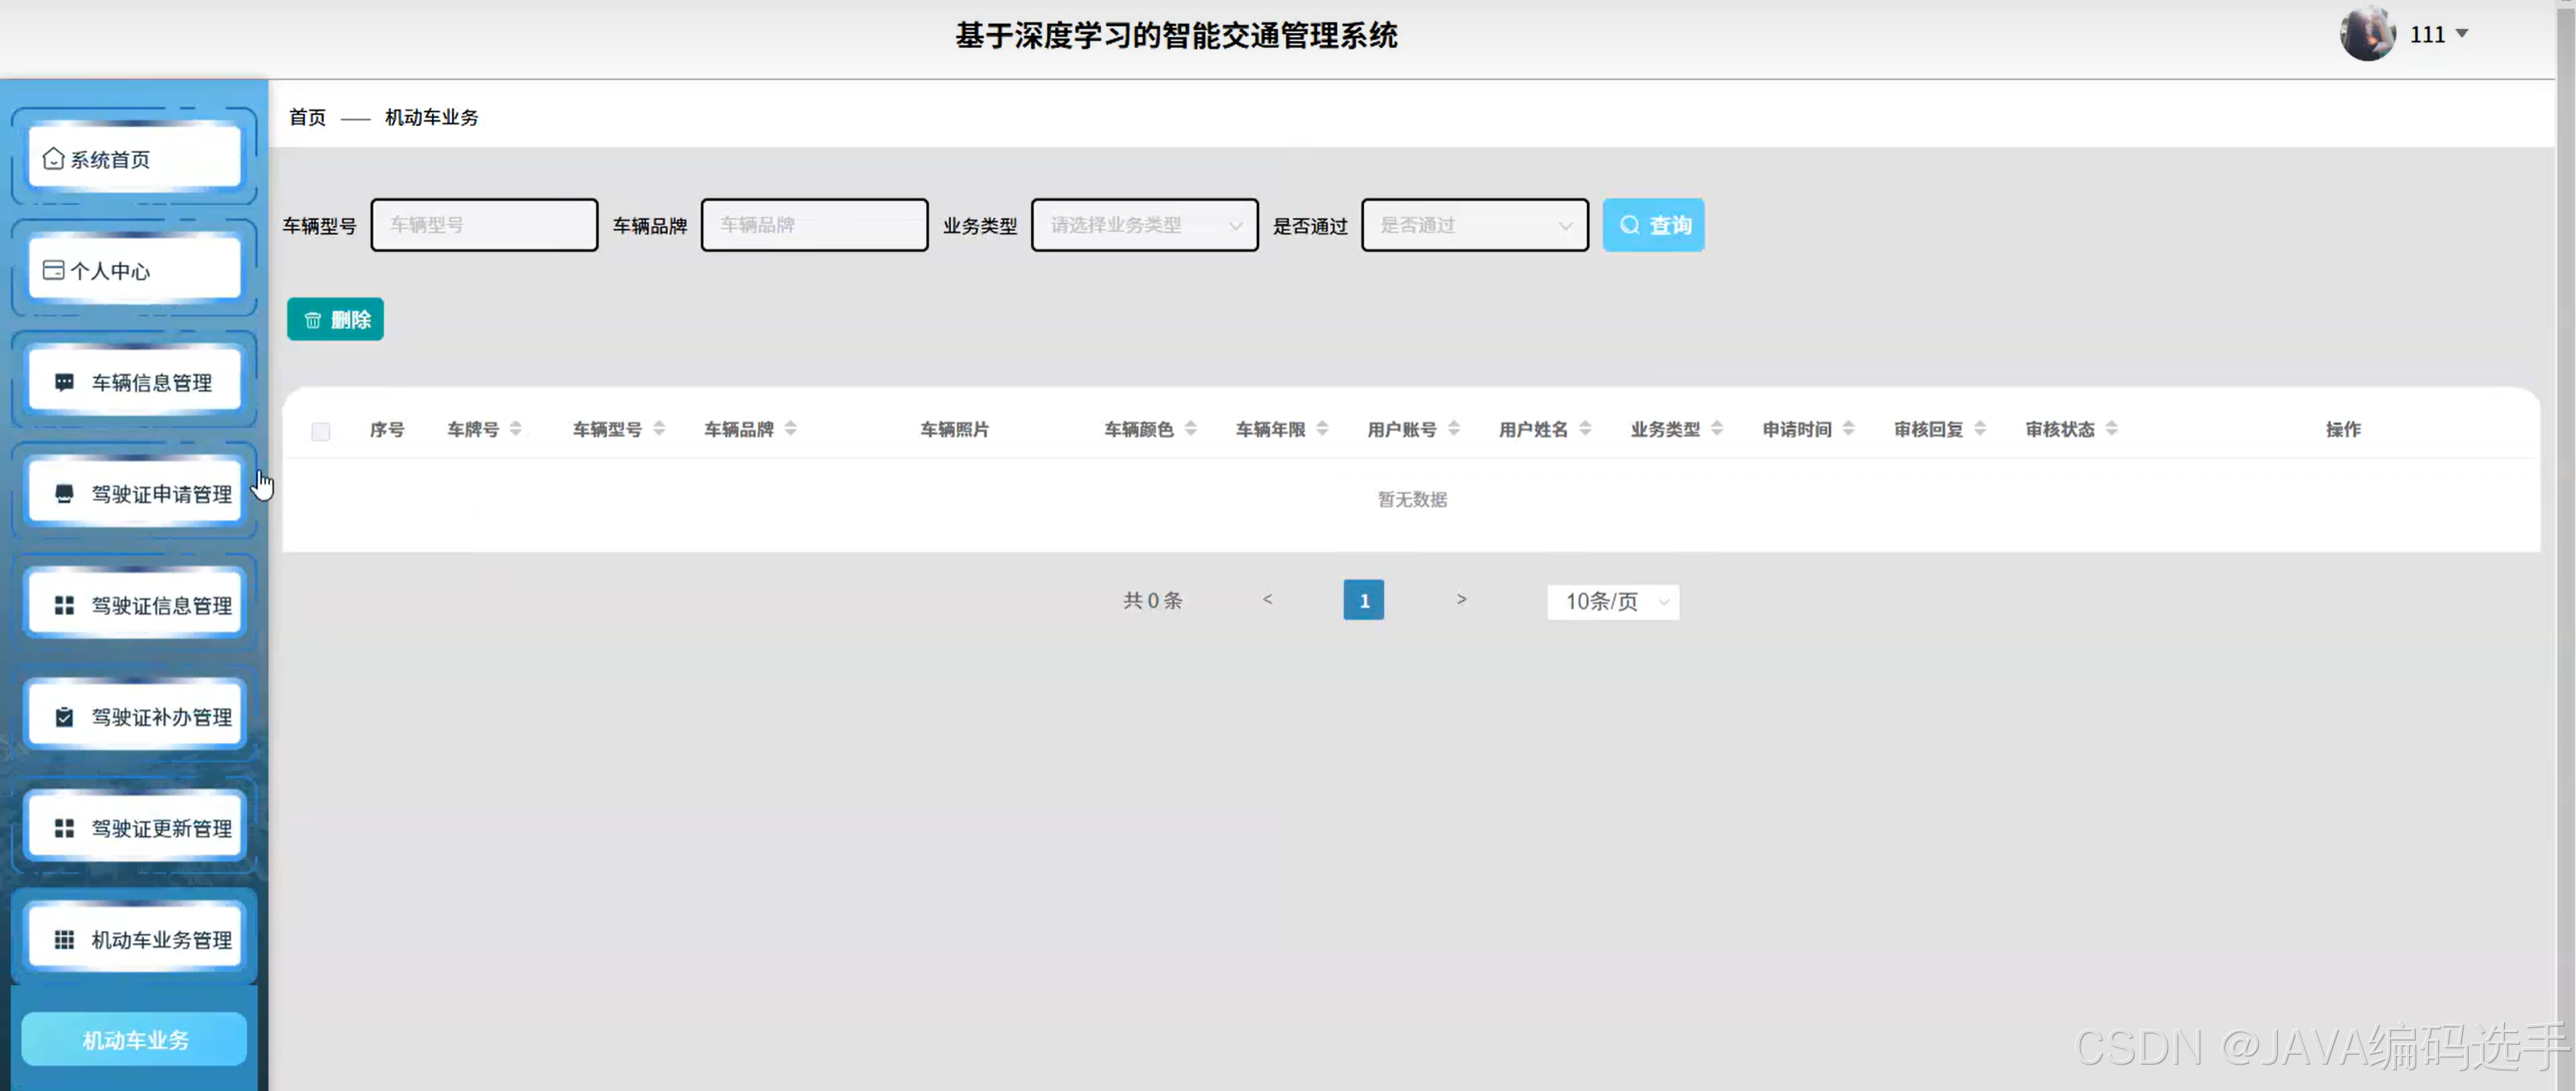Click the 操作 column header
This screenshot has height=1091, width=2576.
point(2342,429)
